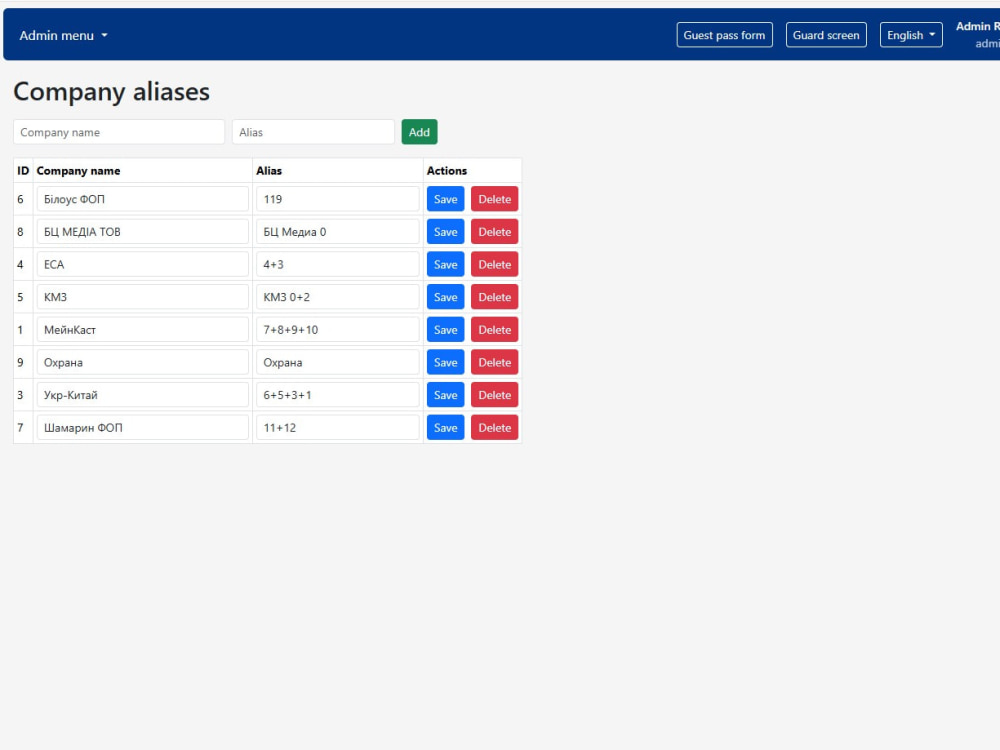Click the green Add button

[x=419, y=132]
